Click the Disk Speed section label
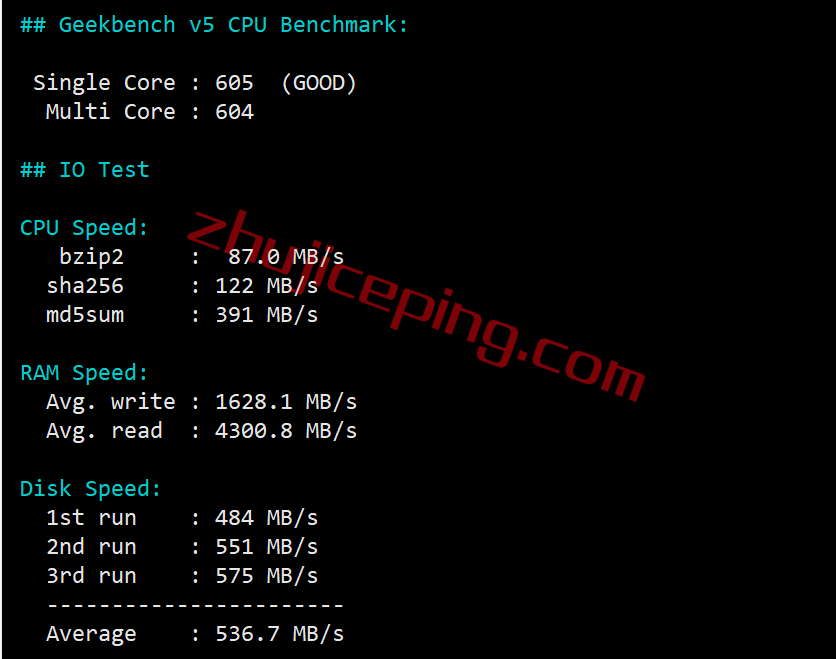This screenshot has height=659, width=836. (x=90, y=489)
